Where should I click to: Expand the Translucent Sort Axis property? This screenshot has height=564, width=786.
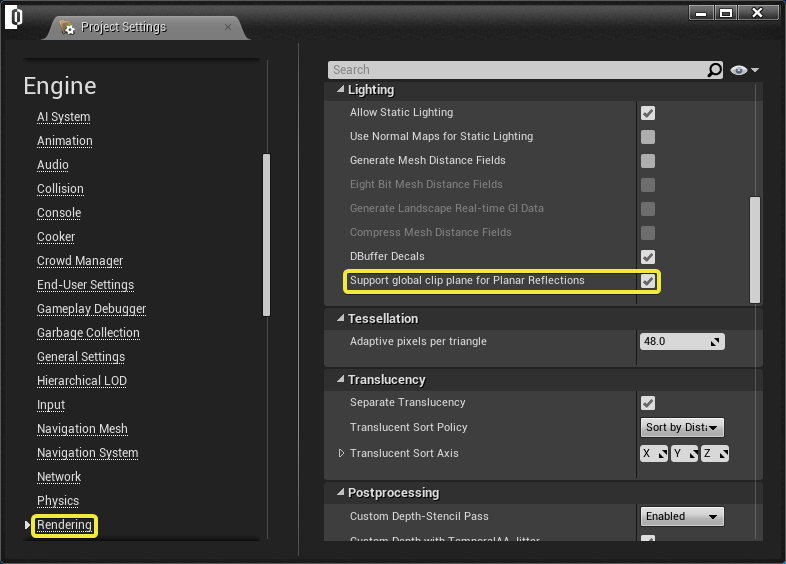pyautogui.click(x=341, y=453)
